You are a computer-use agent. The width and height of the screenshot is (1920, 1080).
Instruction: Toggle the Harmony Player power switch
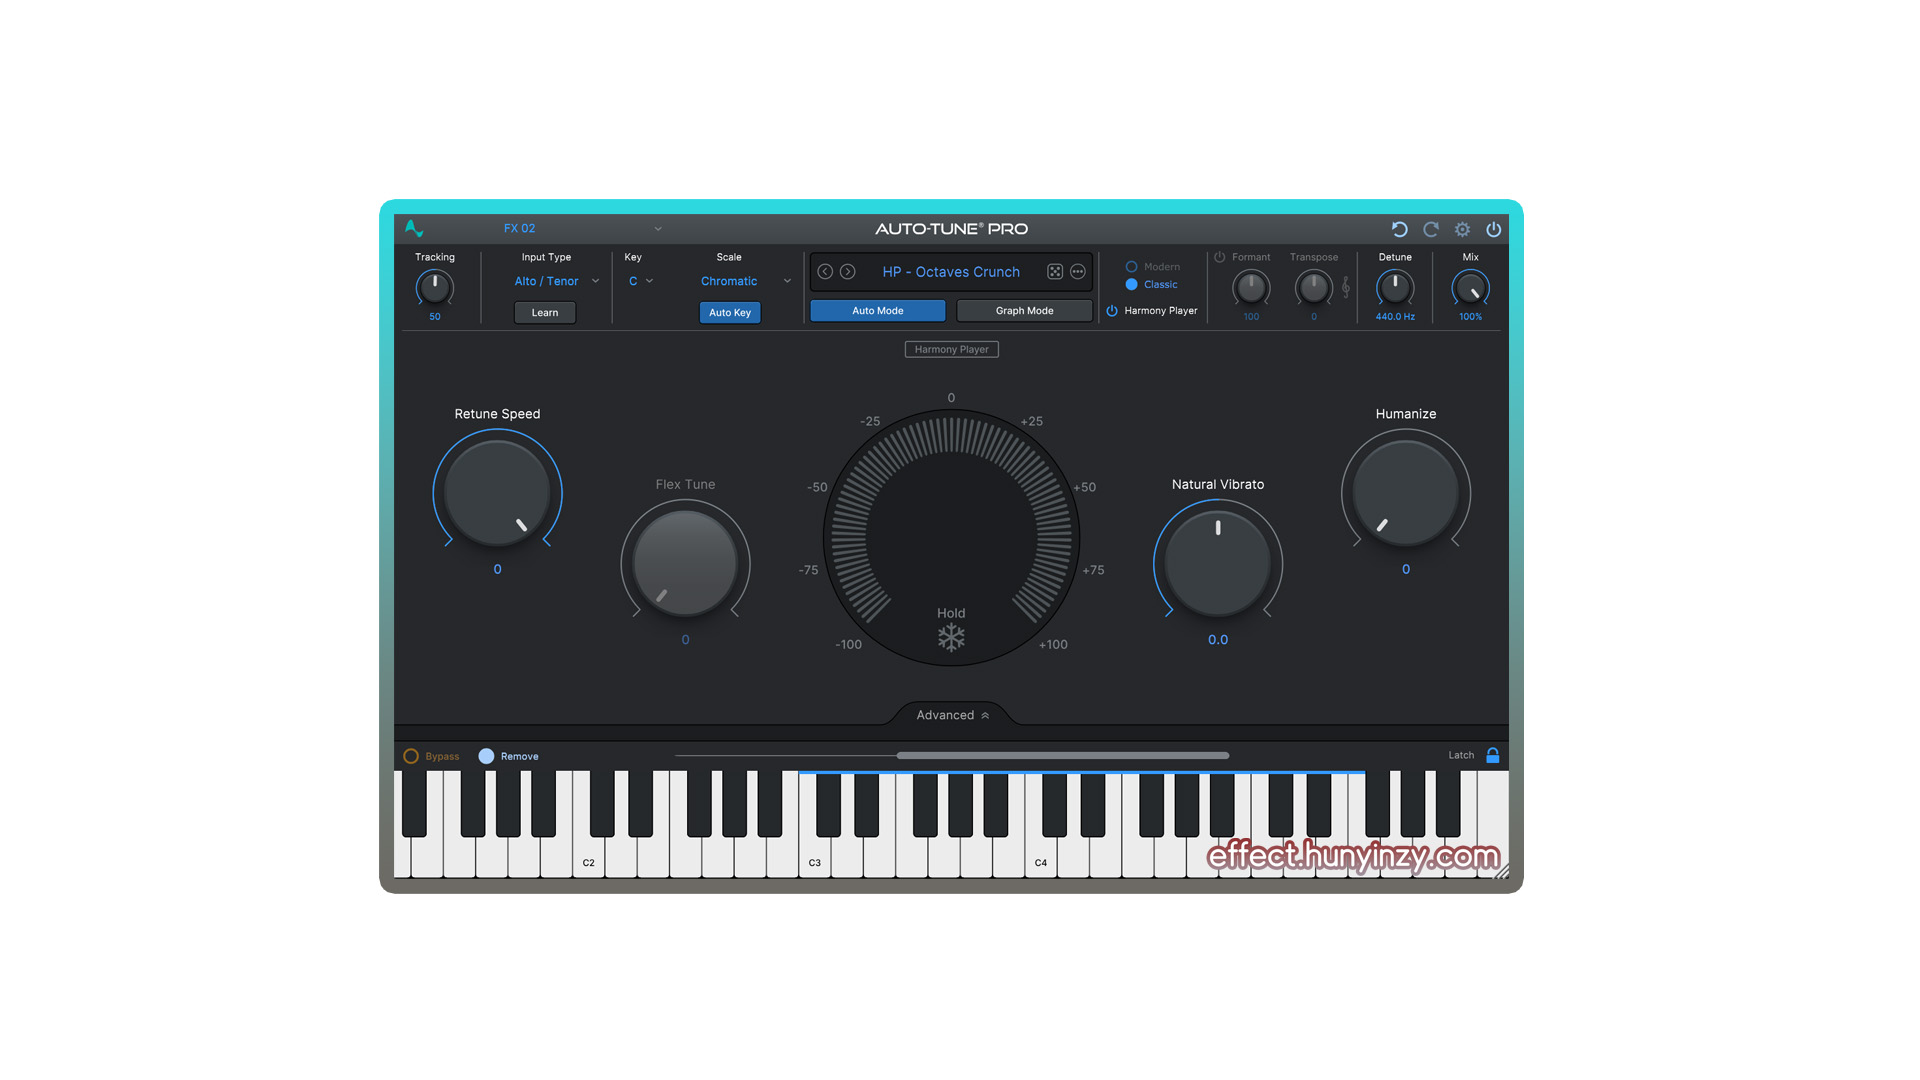pos(1111,310)
